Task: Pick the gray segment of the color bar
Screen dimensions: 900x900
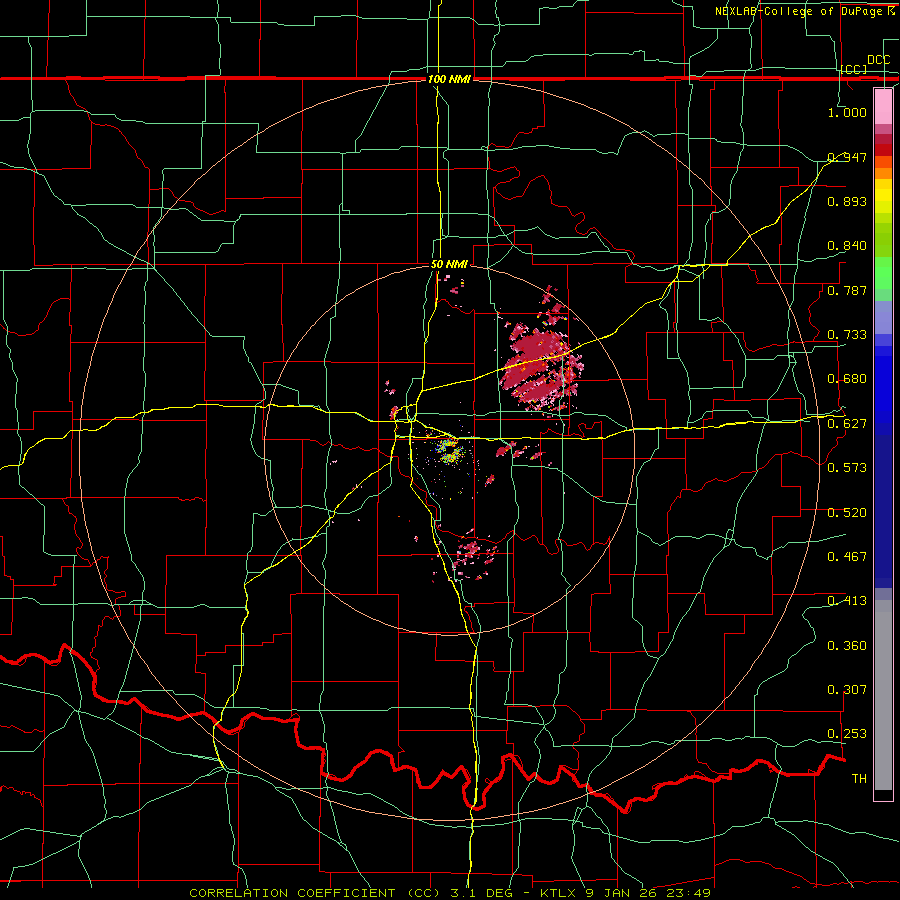Action: click(883, 695)
